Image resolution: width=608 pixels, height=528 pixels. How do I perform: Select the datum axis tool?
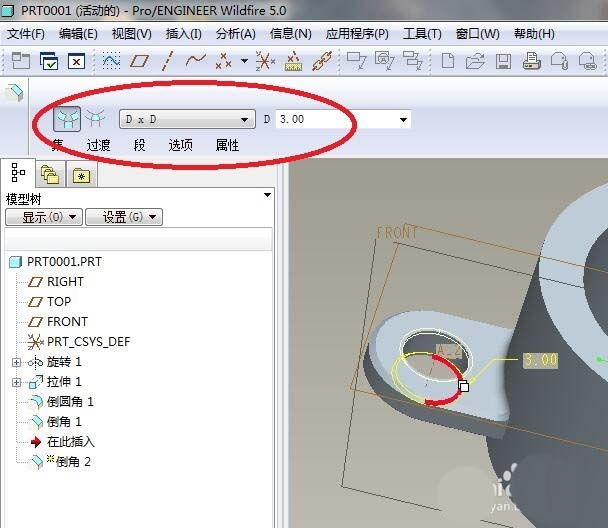pos(167,61)
